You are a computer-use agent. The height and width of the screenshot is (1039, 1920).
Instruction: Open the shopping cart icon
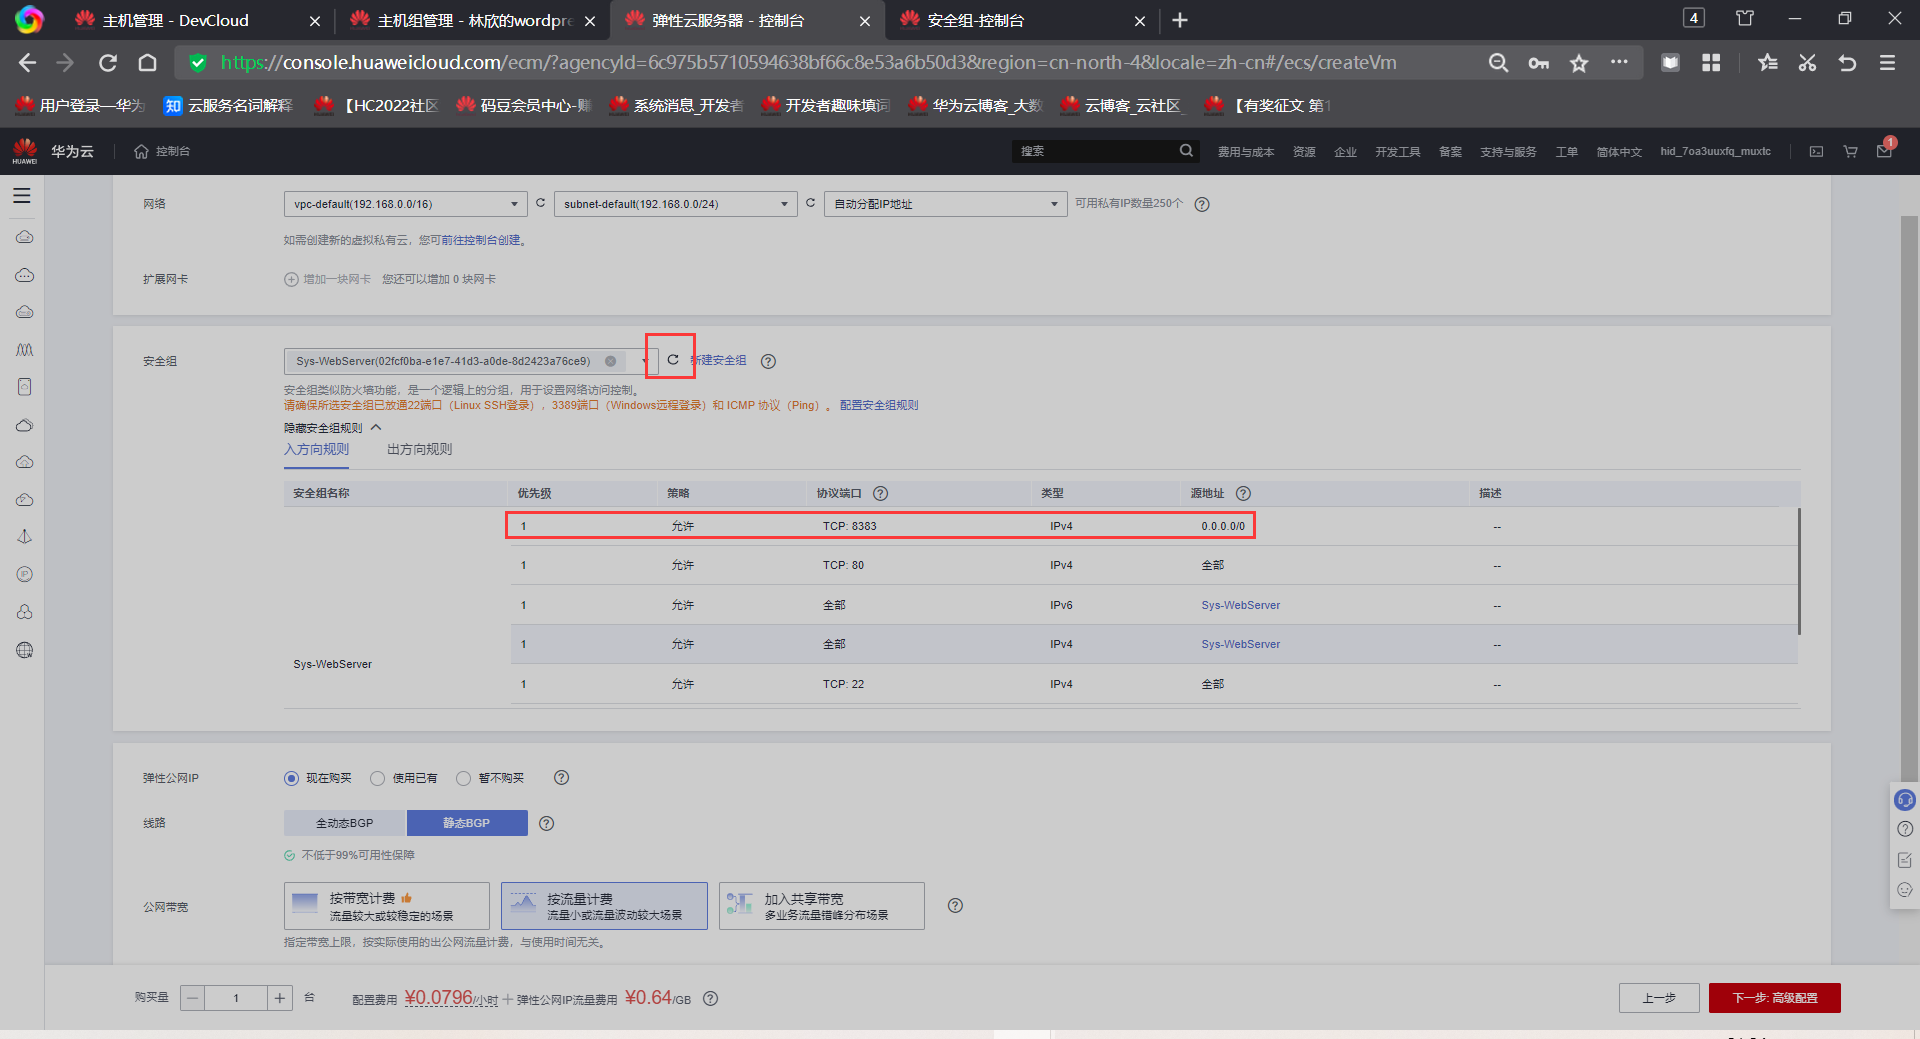pyautogui.click(x=1850, y=151)
